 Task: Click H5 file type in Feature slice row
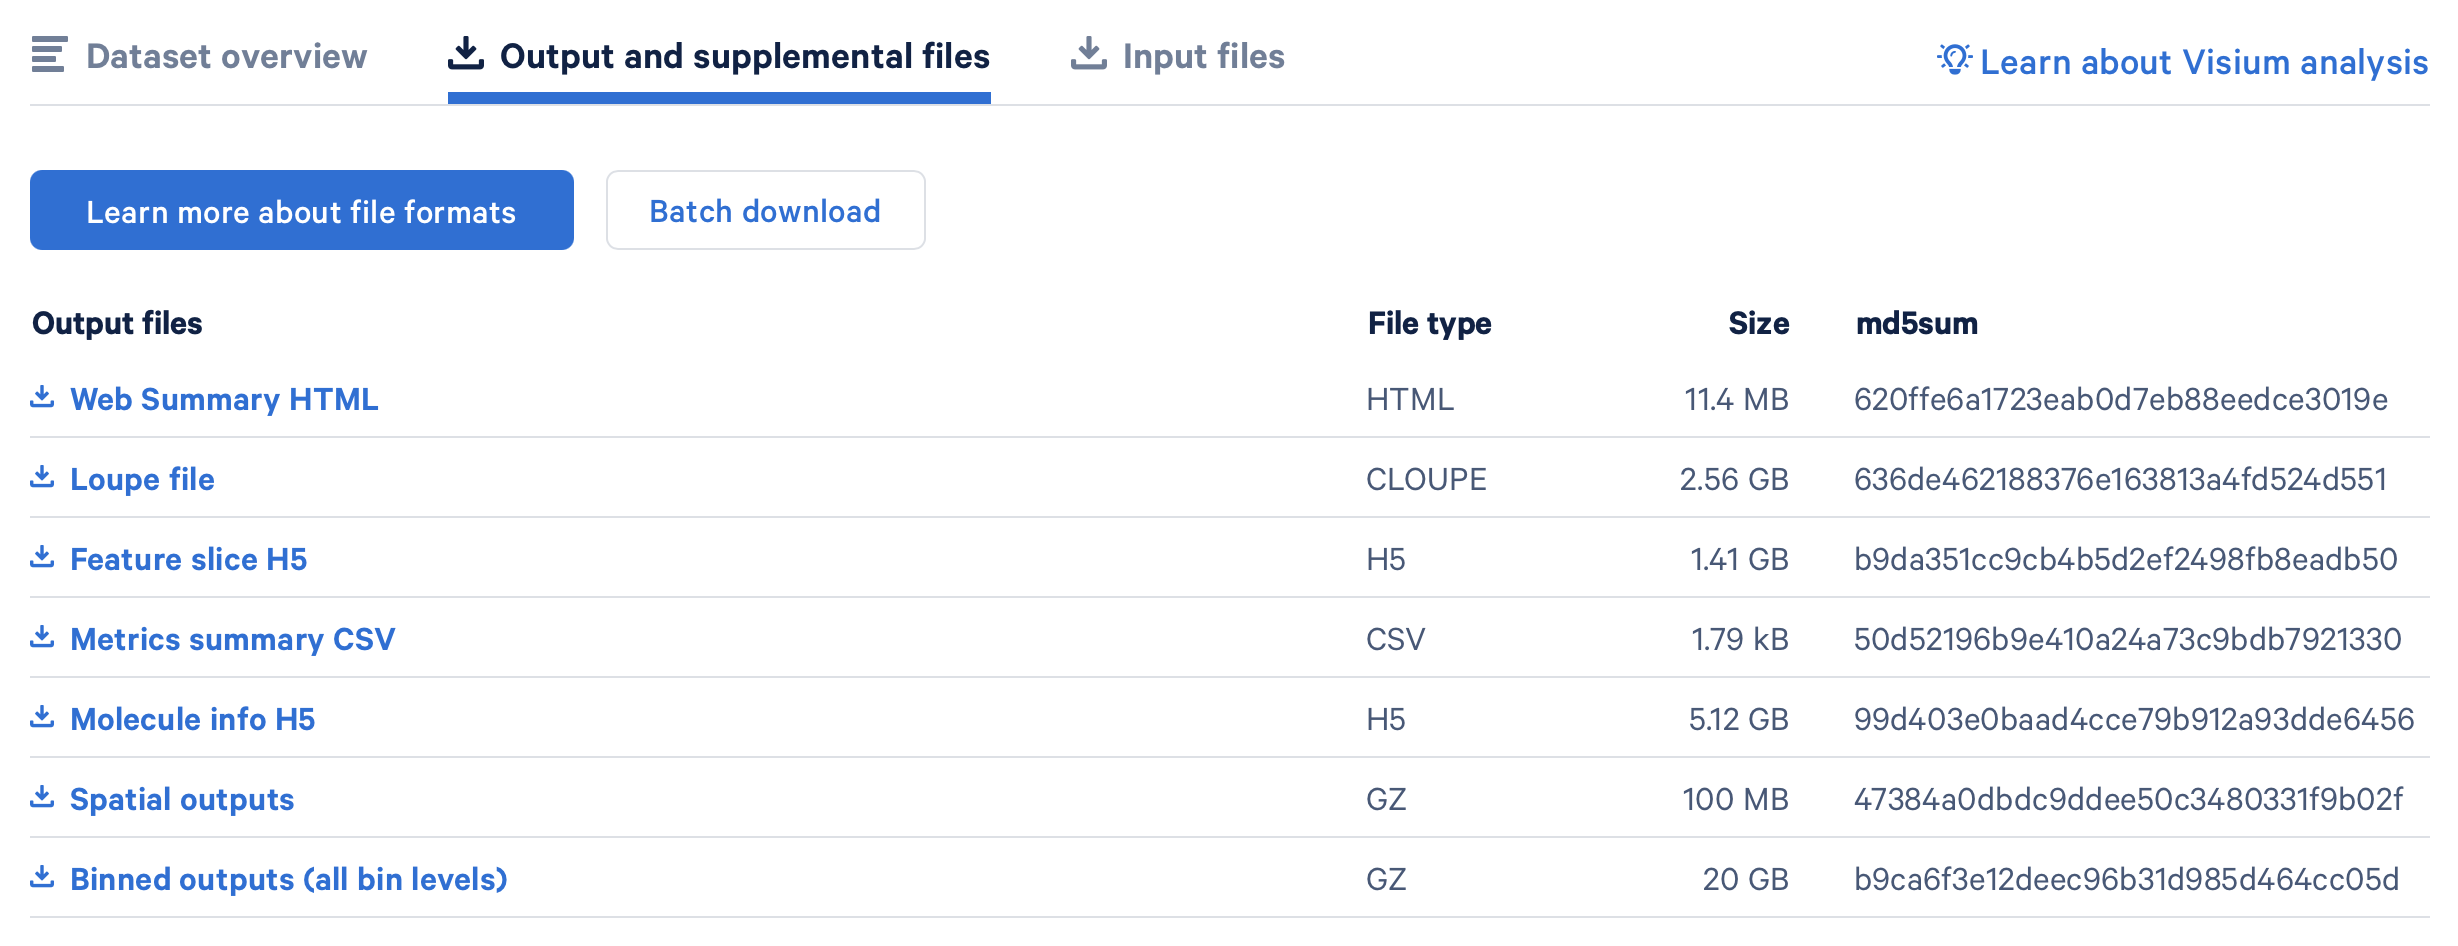pyautogui.click(x=1386, y=559)
